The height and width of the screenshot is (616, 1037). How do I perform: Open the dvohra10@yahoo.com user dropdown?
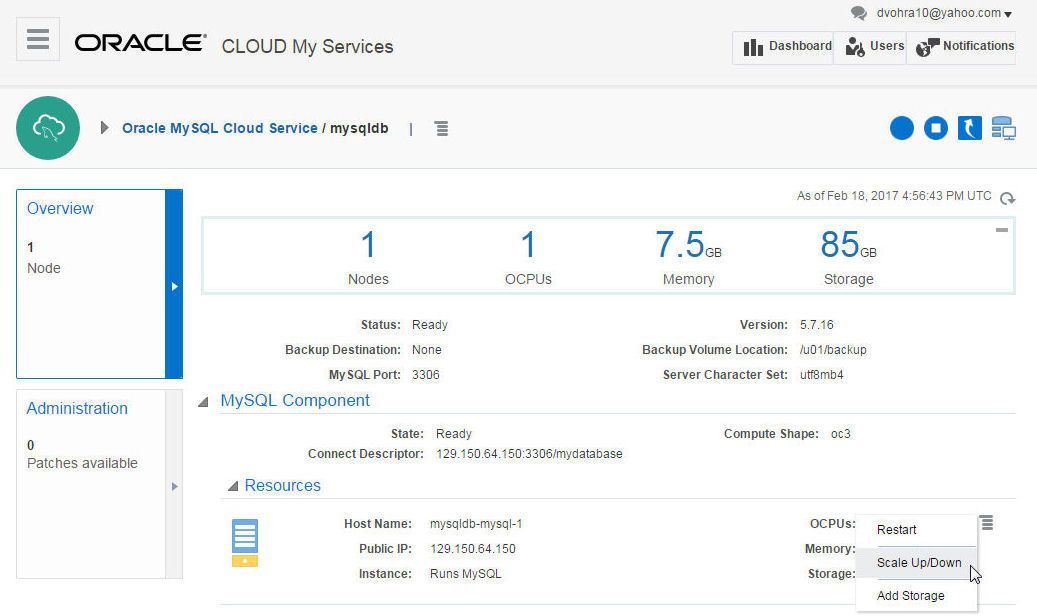[944, 13]
